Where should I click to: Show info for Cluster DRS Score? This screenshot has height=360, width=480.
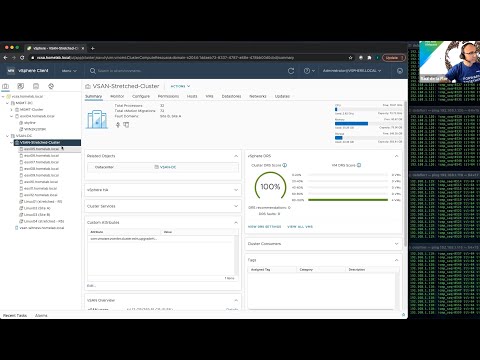tap(285, 165)
